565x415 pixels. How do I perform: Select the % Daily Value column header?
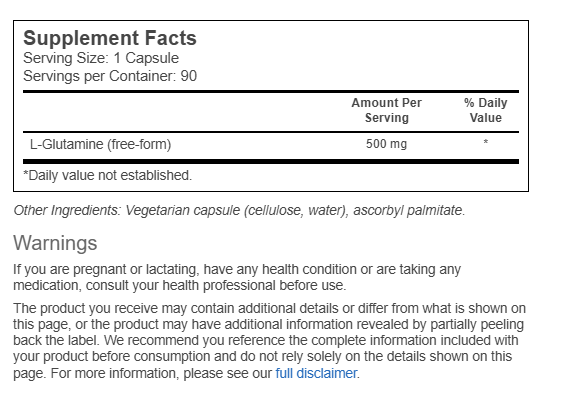tap(485, 110)
